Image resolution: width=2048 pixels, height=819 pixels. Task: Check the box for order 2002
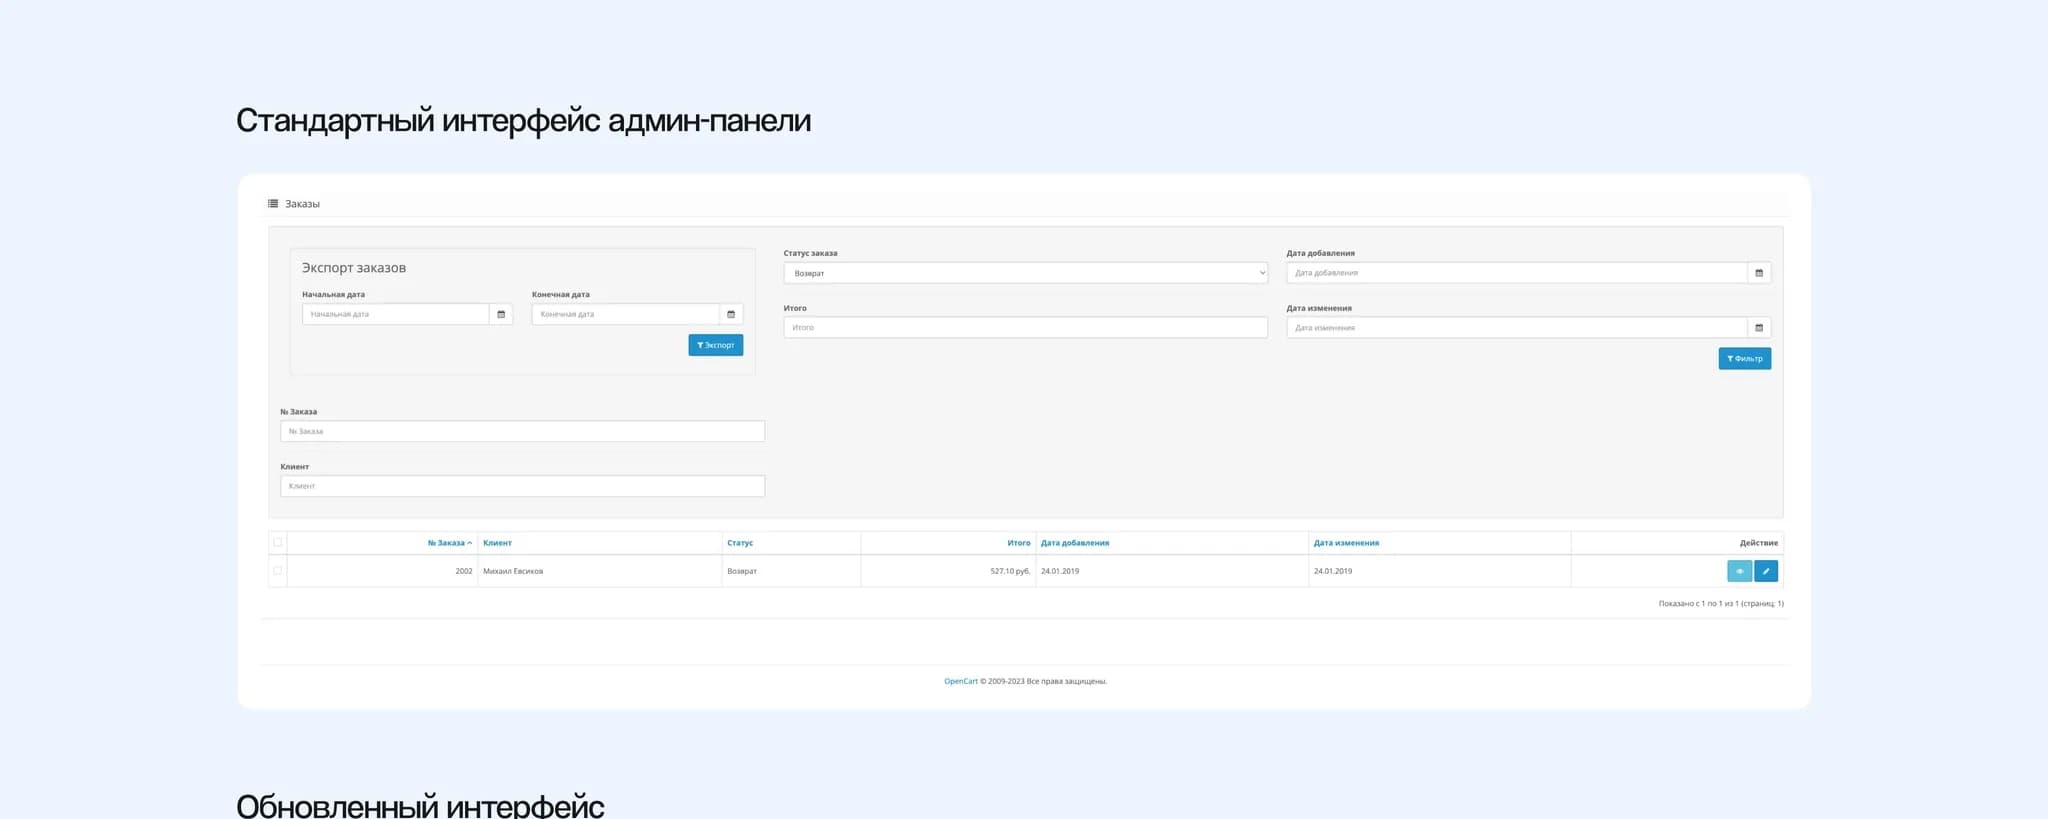coord(278,571)
